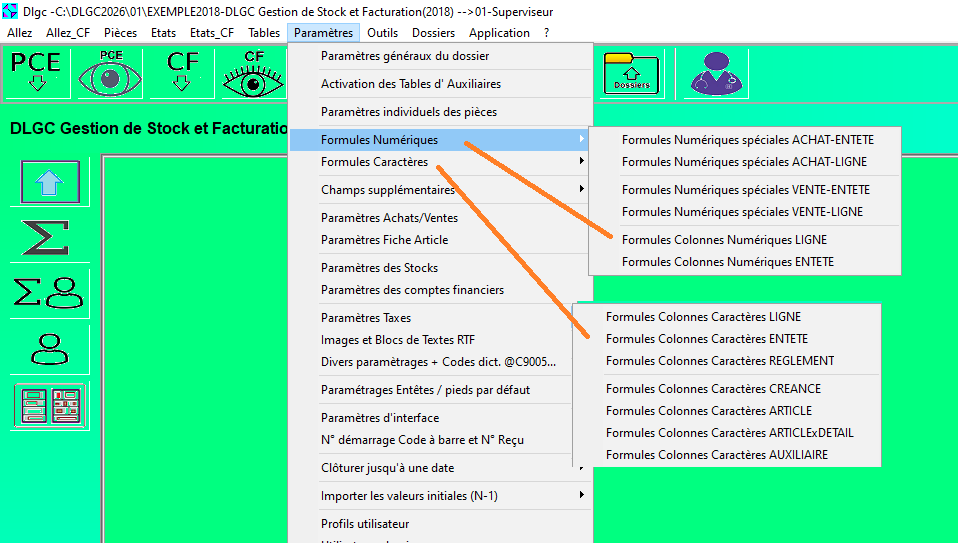Open the Etats_CF menu
This screenshot has height=543, width=958.
[212, 33]
